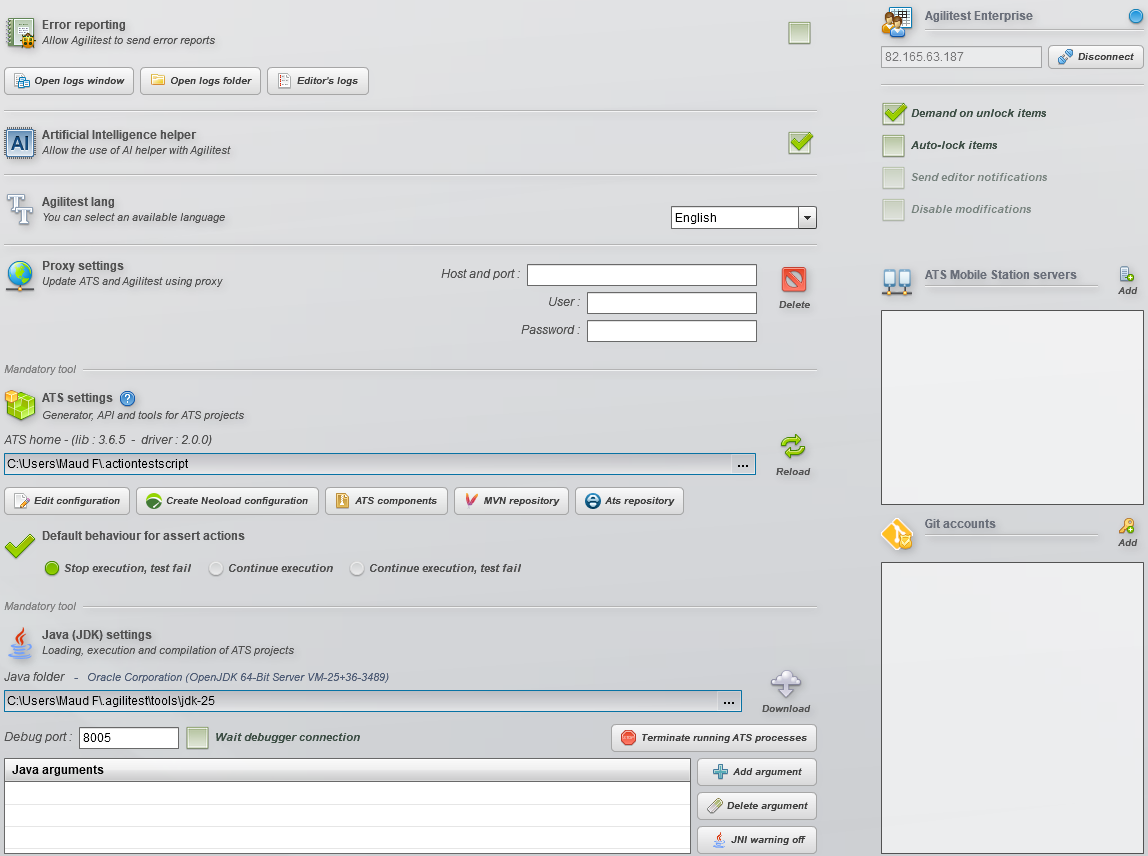The height and width of the screenshot is (856, 1148).
Task: Uncheck Demand on unlock items
Action: click(894, 113)
